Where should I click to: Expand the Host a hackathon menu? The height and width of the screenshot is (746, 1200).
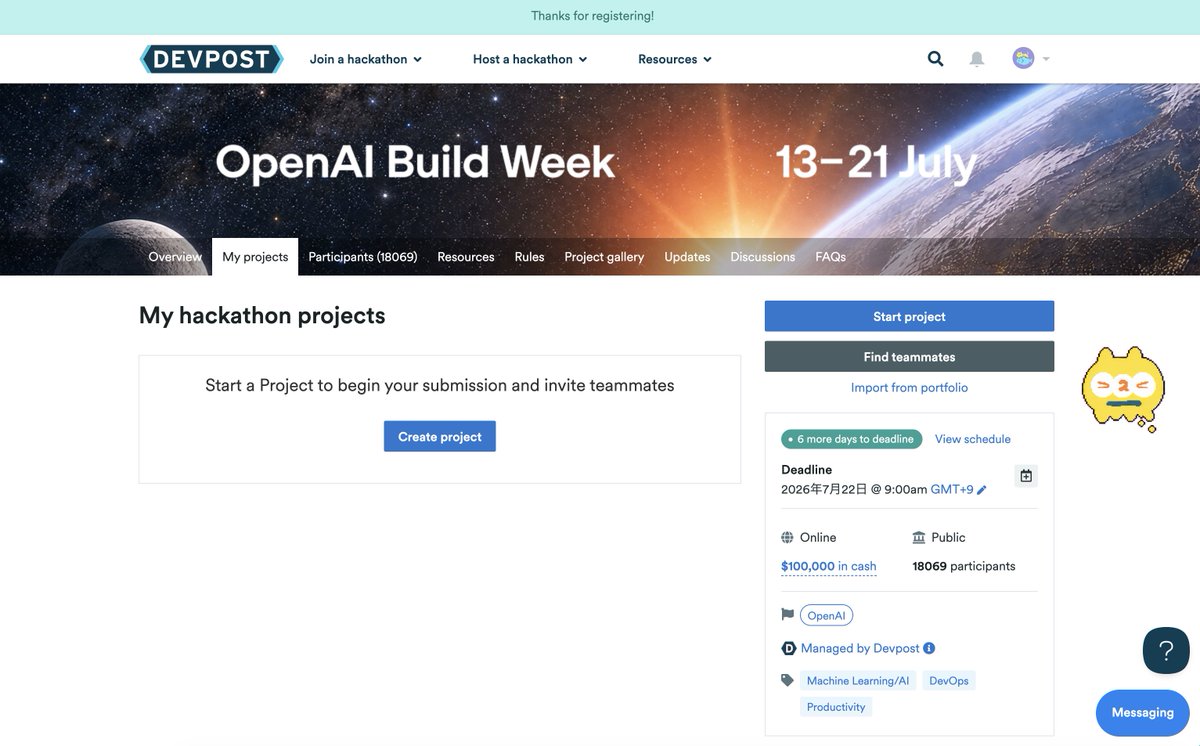tap(530, 59)
